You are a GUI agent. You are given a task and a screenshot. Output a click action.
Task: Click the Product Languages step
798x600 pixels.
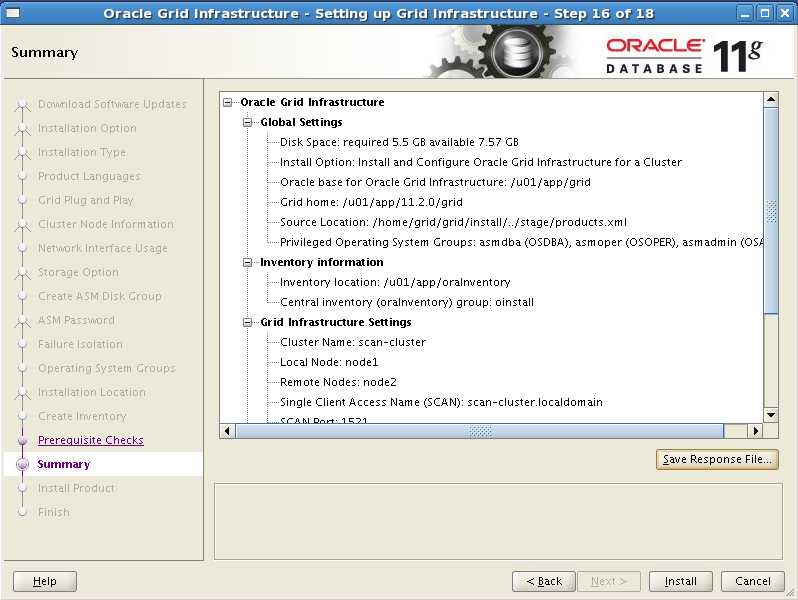[89, 176]
